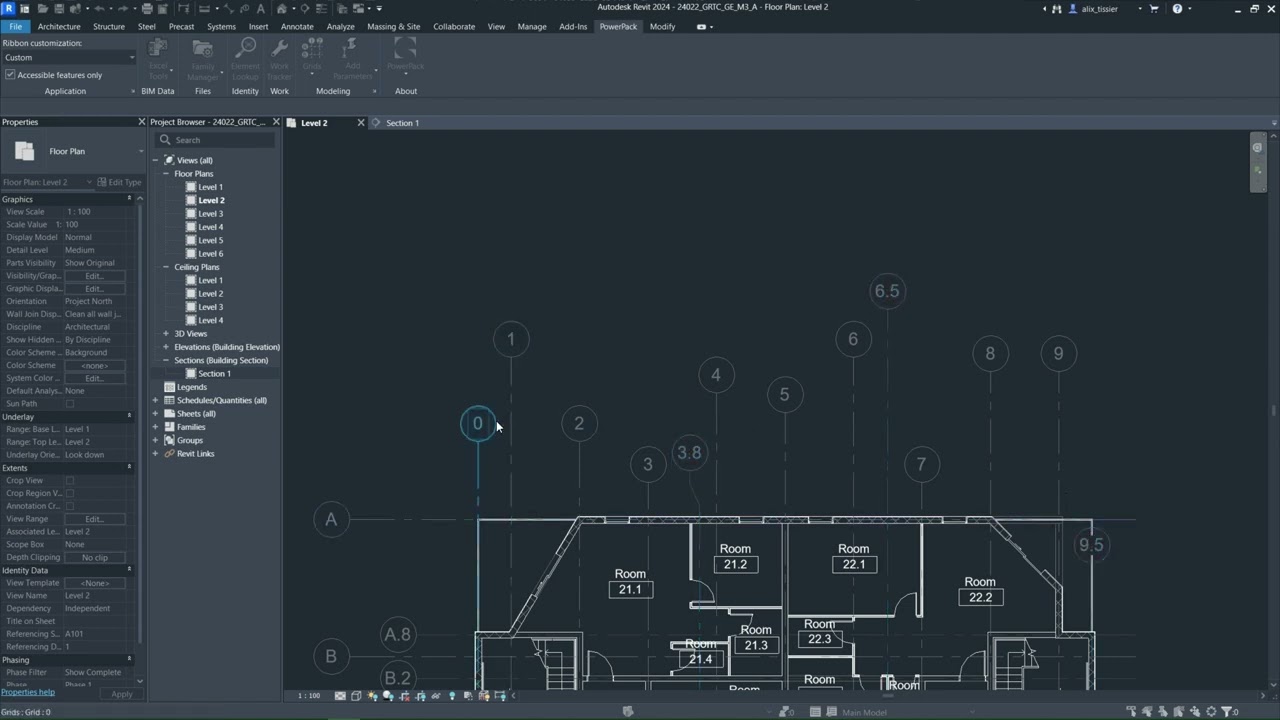Open the Help question mark icon

[x=1177, y=8]
